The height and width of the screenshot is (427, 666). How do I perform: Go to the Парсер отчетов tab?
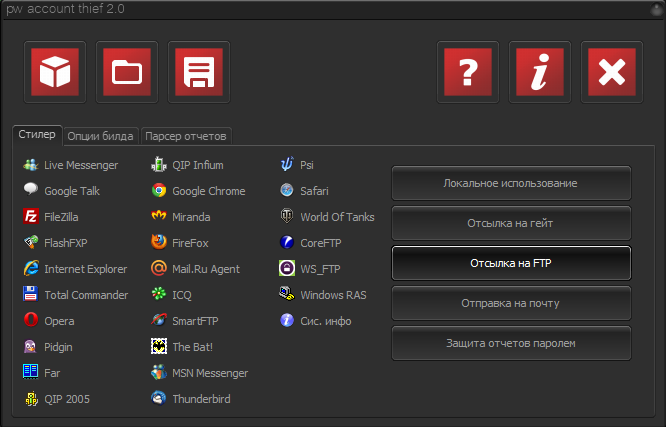click(x=186, y=136)
